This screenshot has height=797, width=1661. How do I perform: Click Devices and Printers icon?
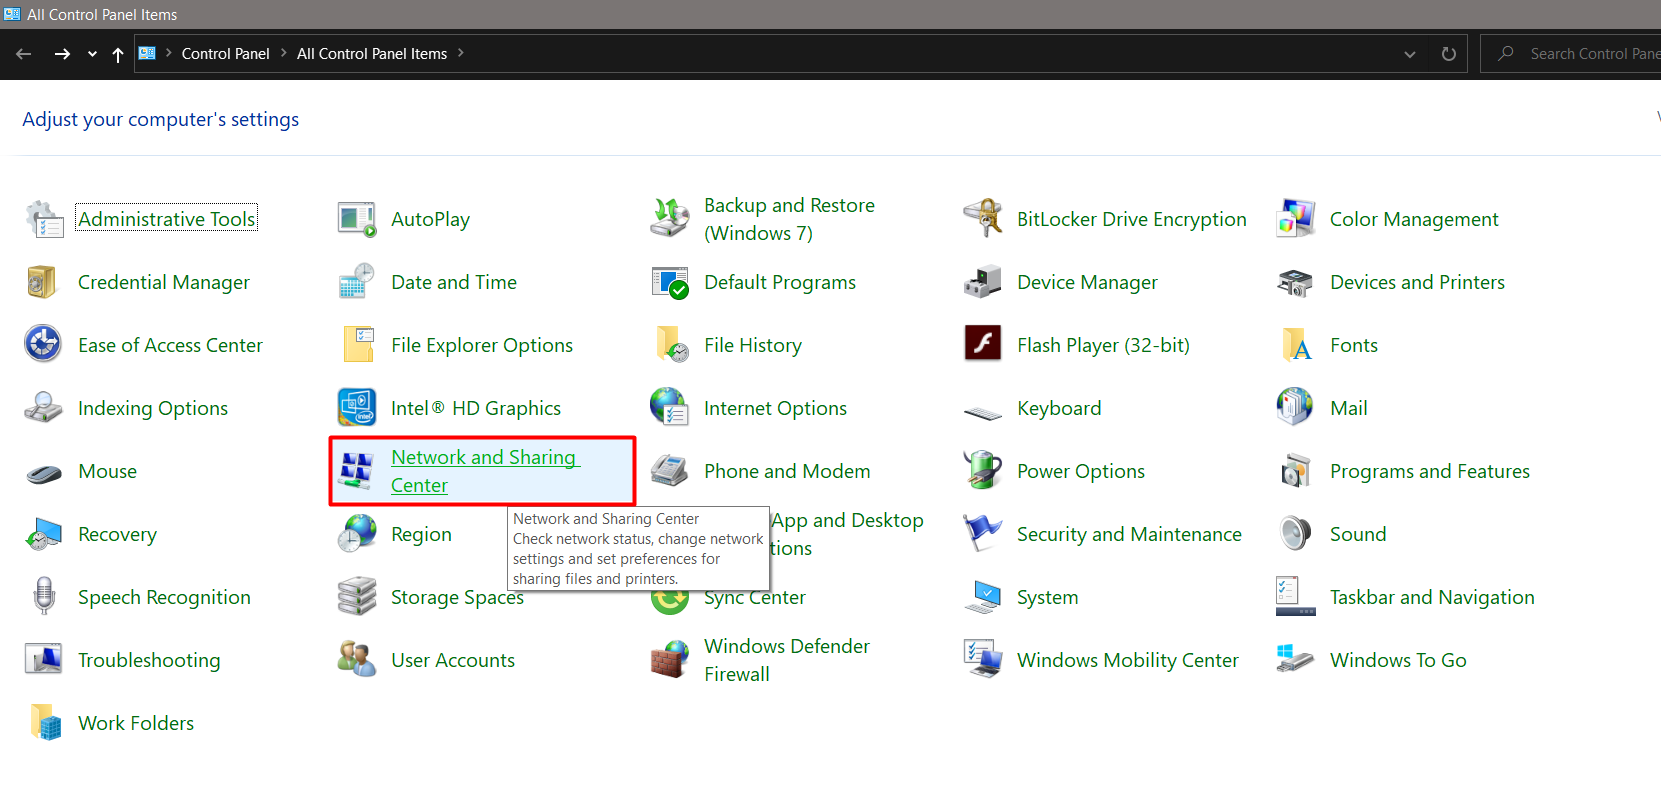click(x=1296, y=282)
